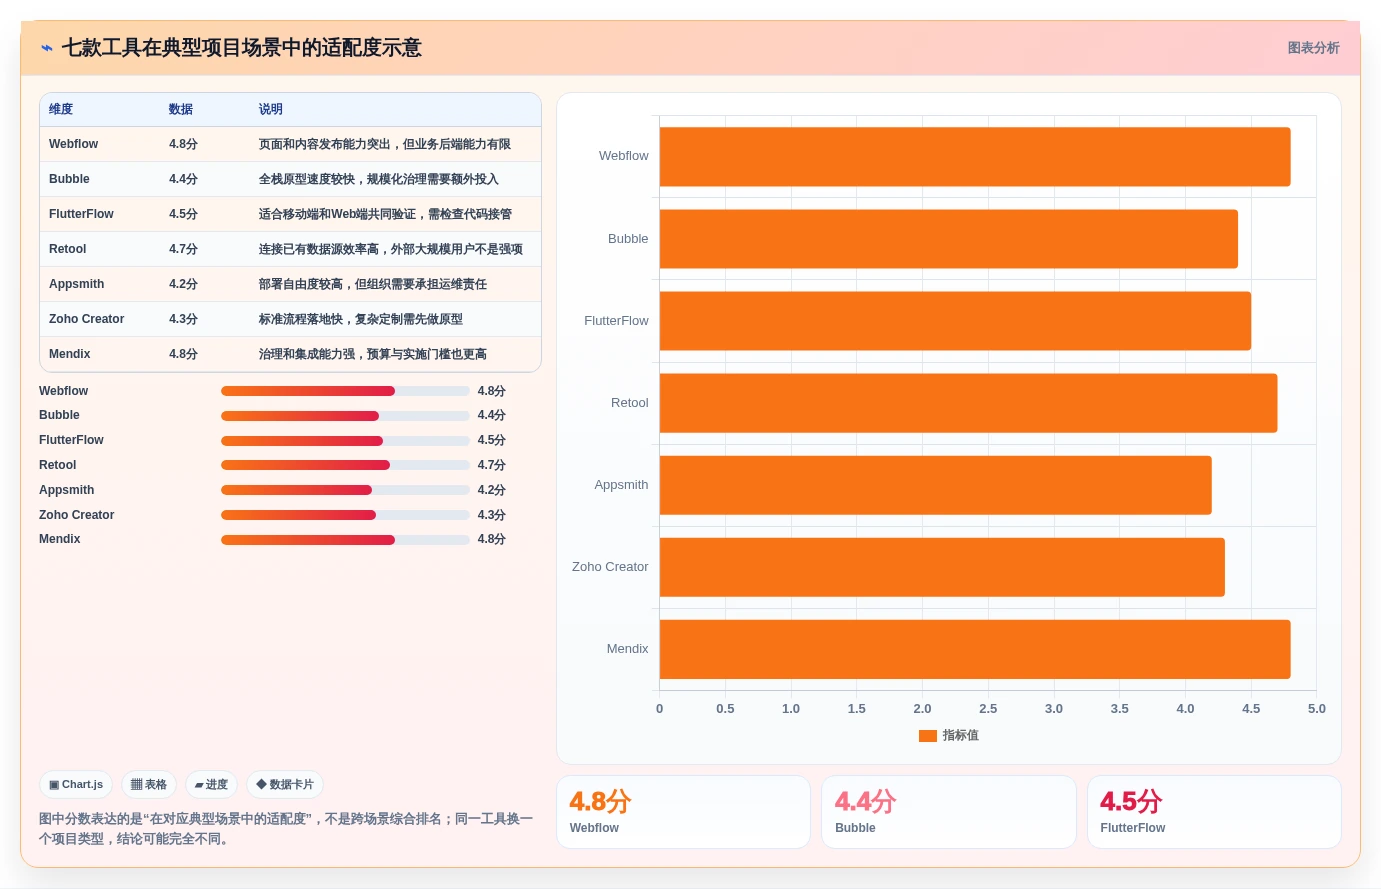
Task: Select the Zoho Creator table row name
Action: pyautogui.click(x=87, y=319)
